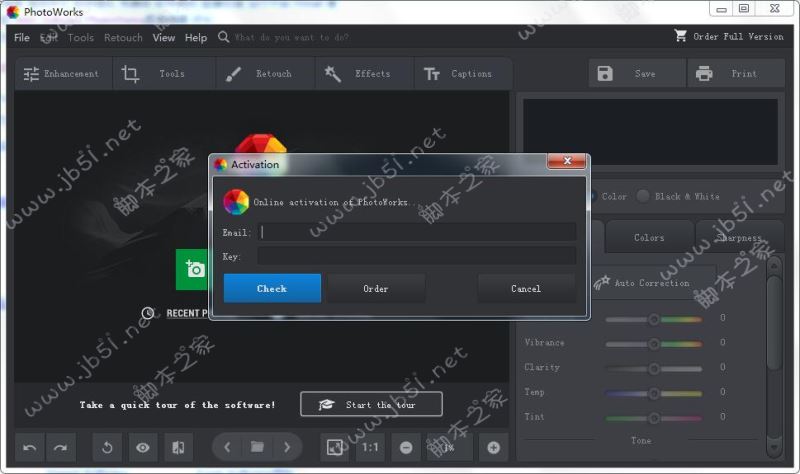
Task: Click the Email input field
Action: (417, 232)
